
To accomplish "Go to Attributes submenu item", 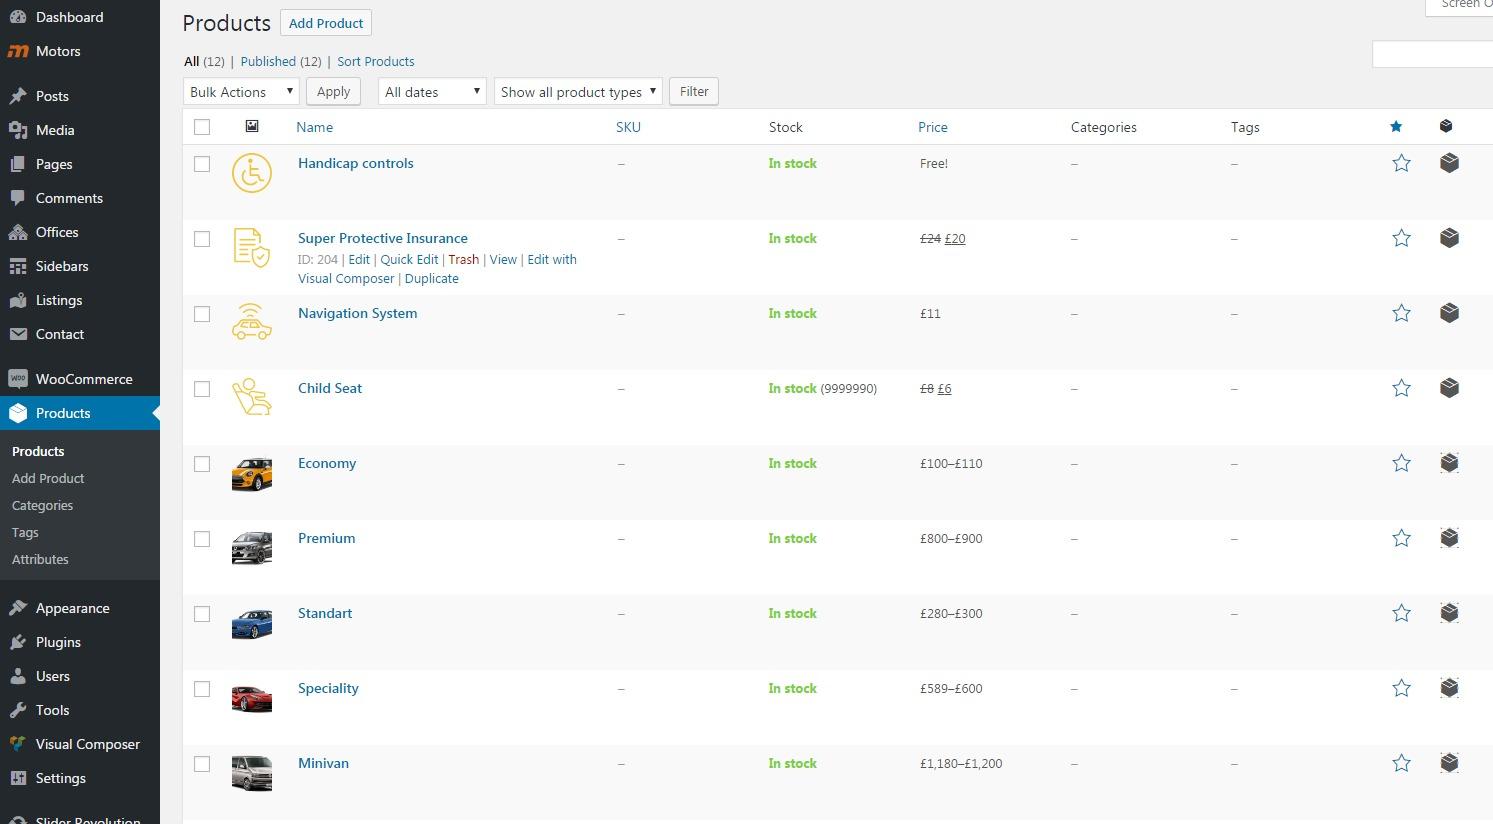I will tap(40, 559).
